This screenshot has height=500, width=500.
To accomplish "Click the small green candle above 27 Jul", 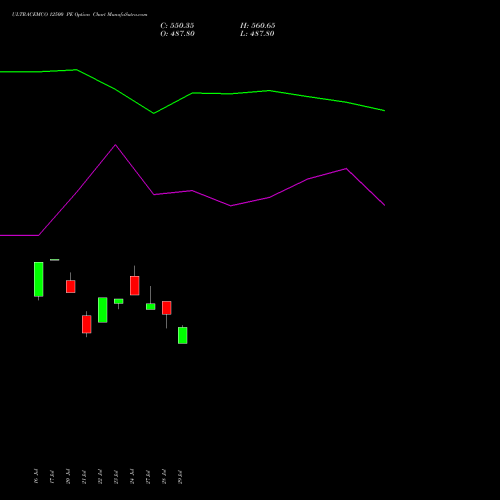I will click(151, 307).
